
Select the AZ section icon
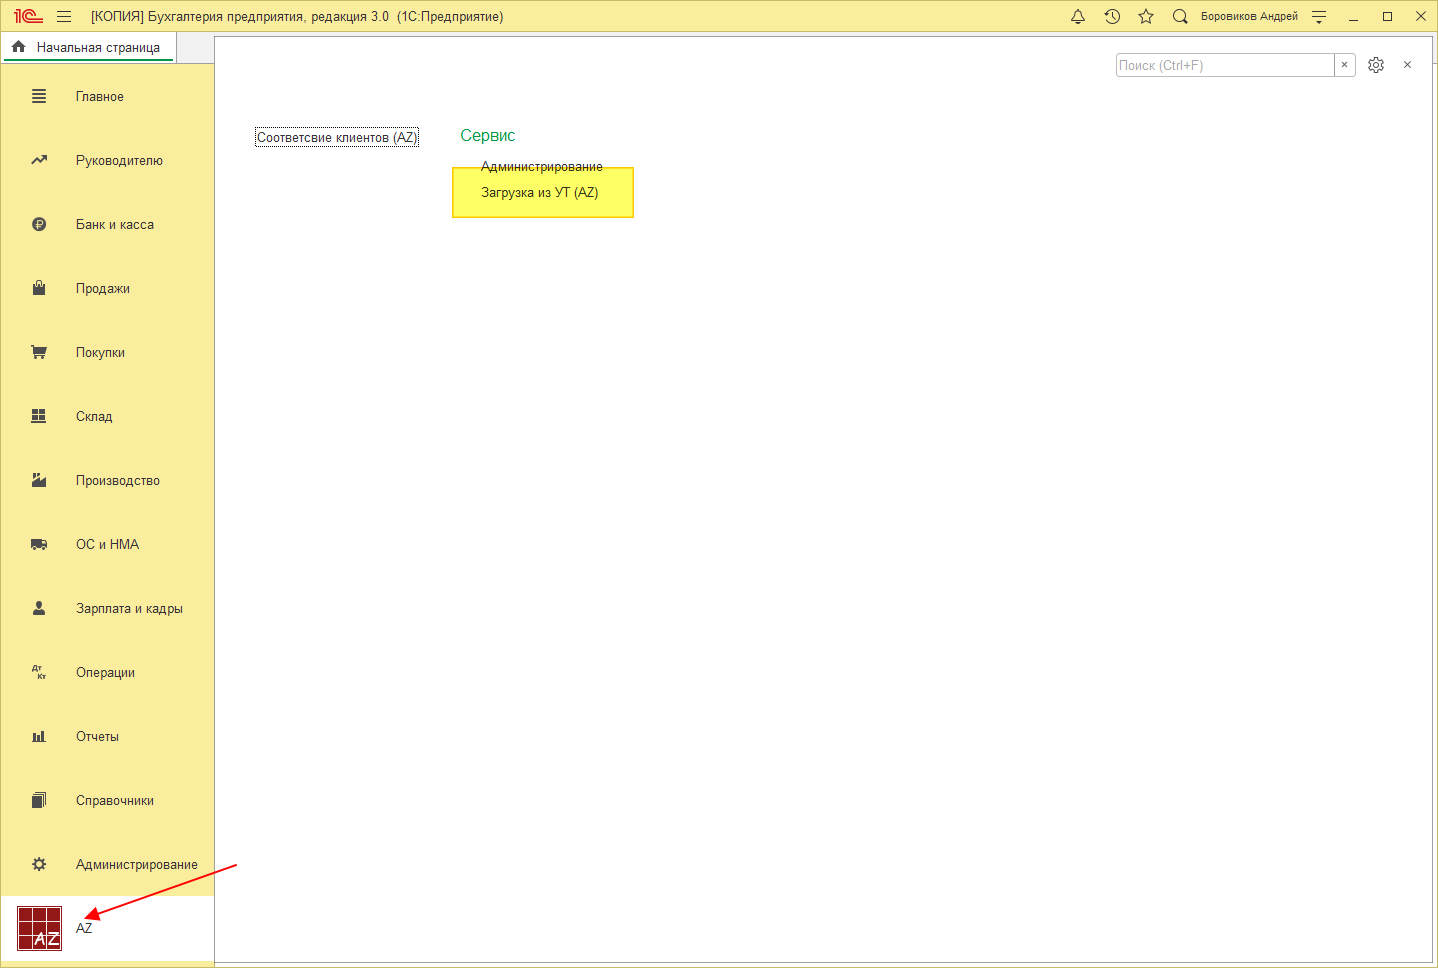(40, 928)
